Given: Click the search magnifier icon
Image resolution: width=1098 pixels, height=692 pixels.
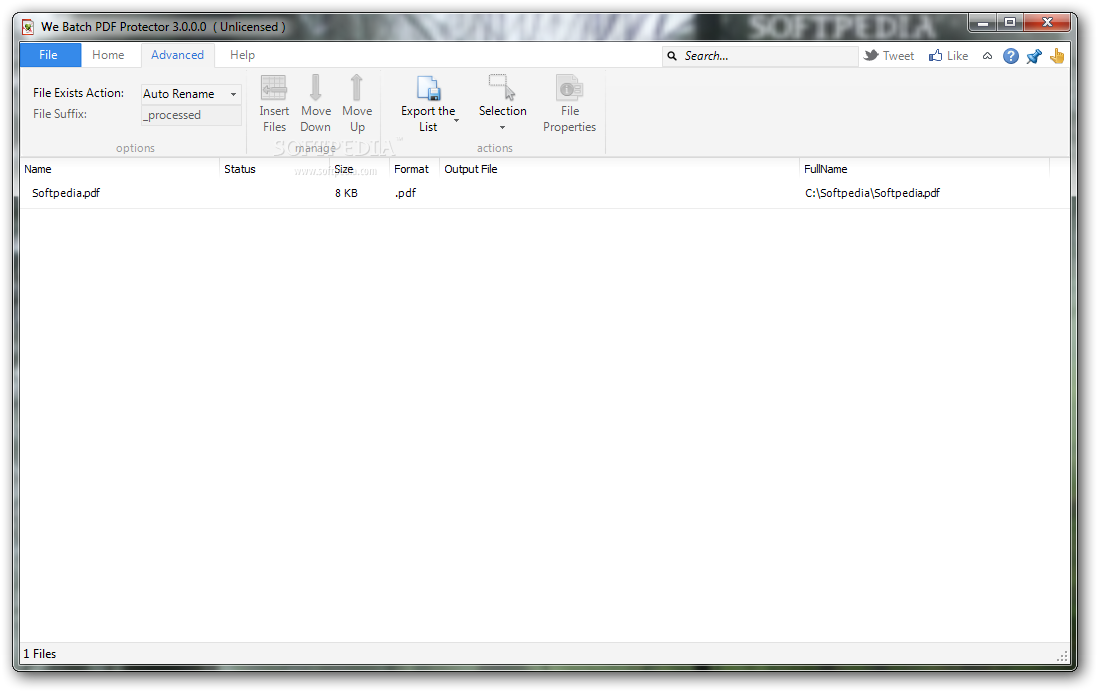Looking at the screenshot, I should pyautogui.click(x=672, y=56).
